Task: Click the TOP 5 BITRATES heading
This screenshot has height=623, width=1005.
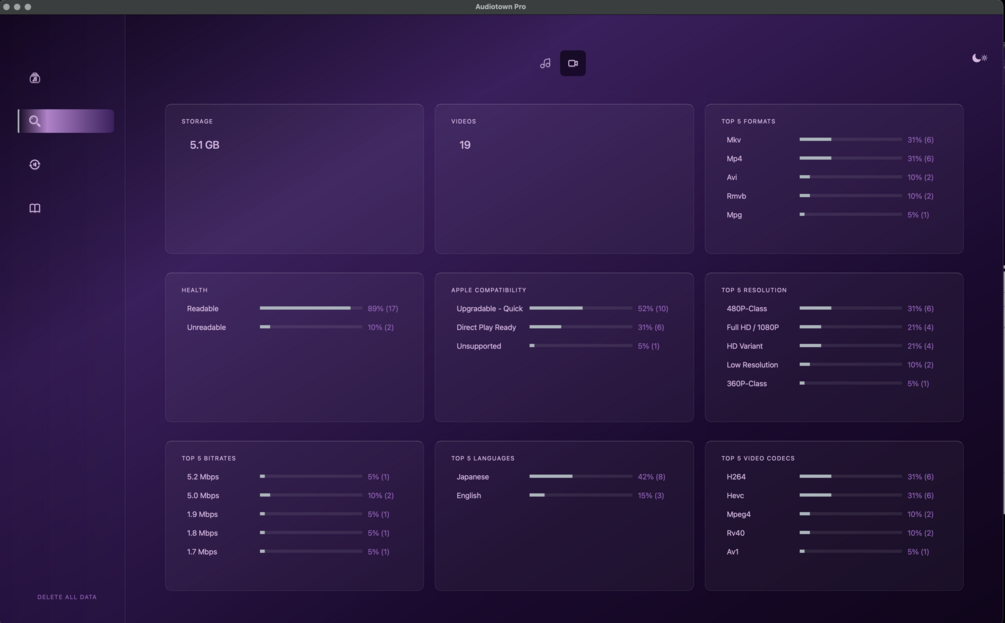Action: [208, 458]
